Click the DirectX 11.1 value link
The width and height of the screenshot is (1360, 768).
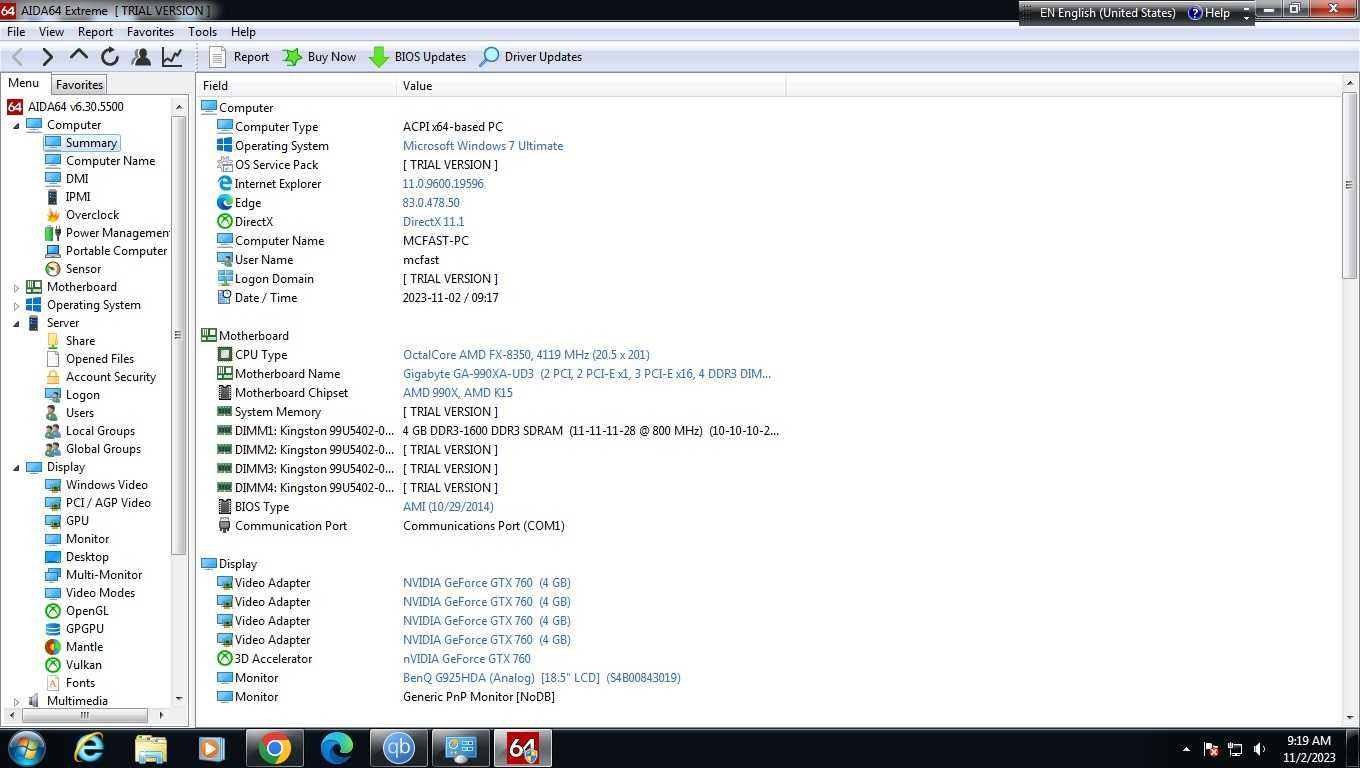click(433, 222)
